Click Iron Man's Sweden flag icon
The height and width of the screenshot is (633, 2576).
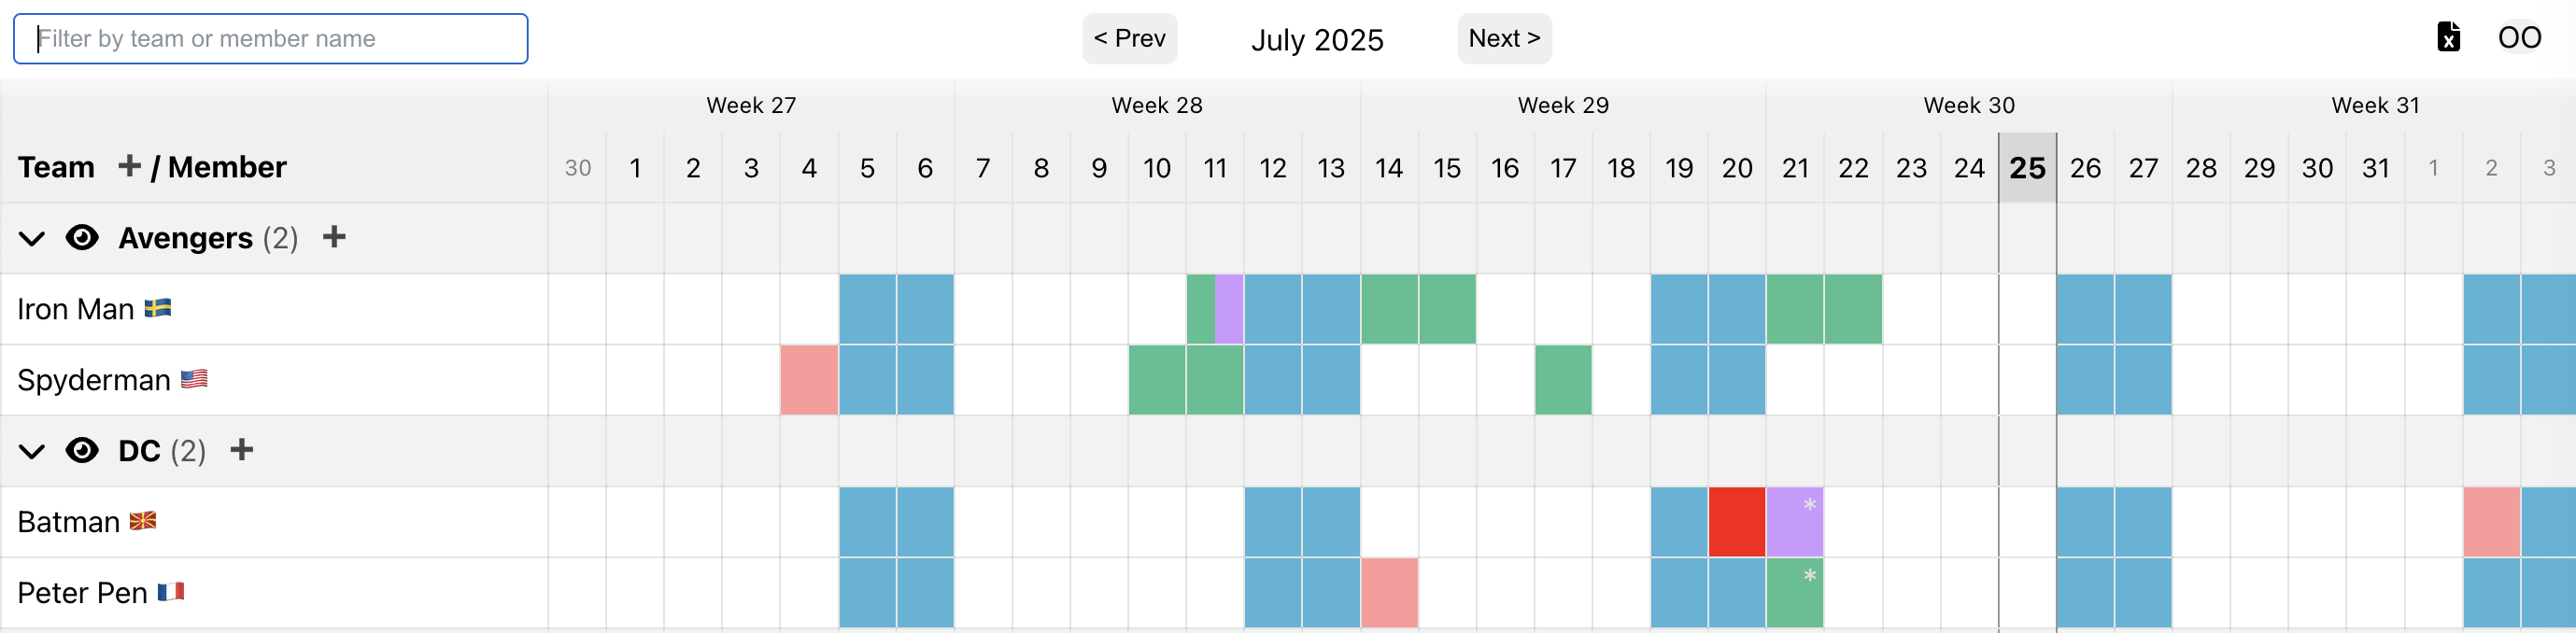coord(158,308)
